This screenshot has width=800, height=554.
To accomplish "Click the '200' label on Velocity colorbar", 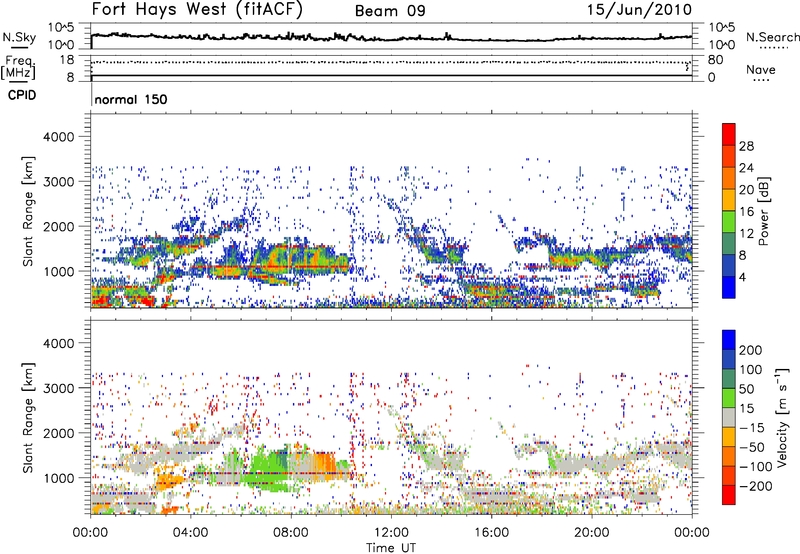I will pyautogui.click(x=751, y=350).
